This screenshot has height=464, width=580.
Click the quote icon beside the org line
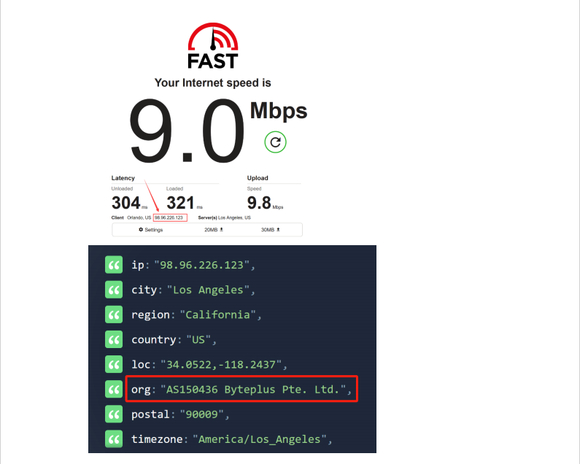pyautogui.click(x=114, y=389)
